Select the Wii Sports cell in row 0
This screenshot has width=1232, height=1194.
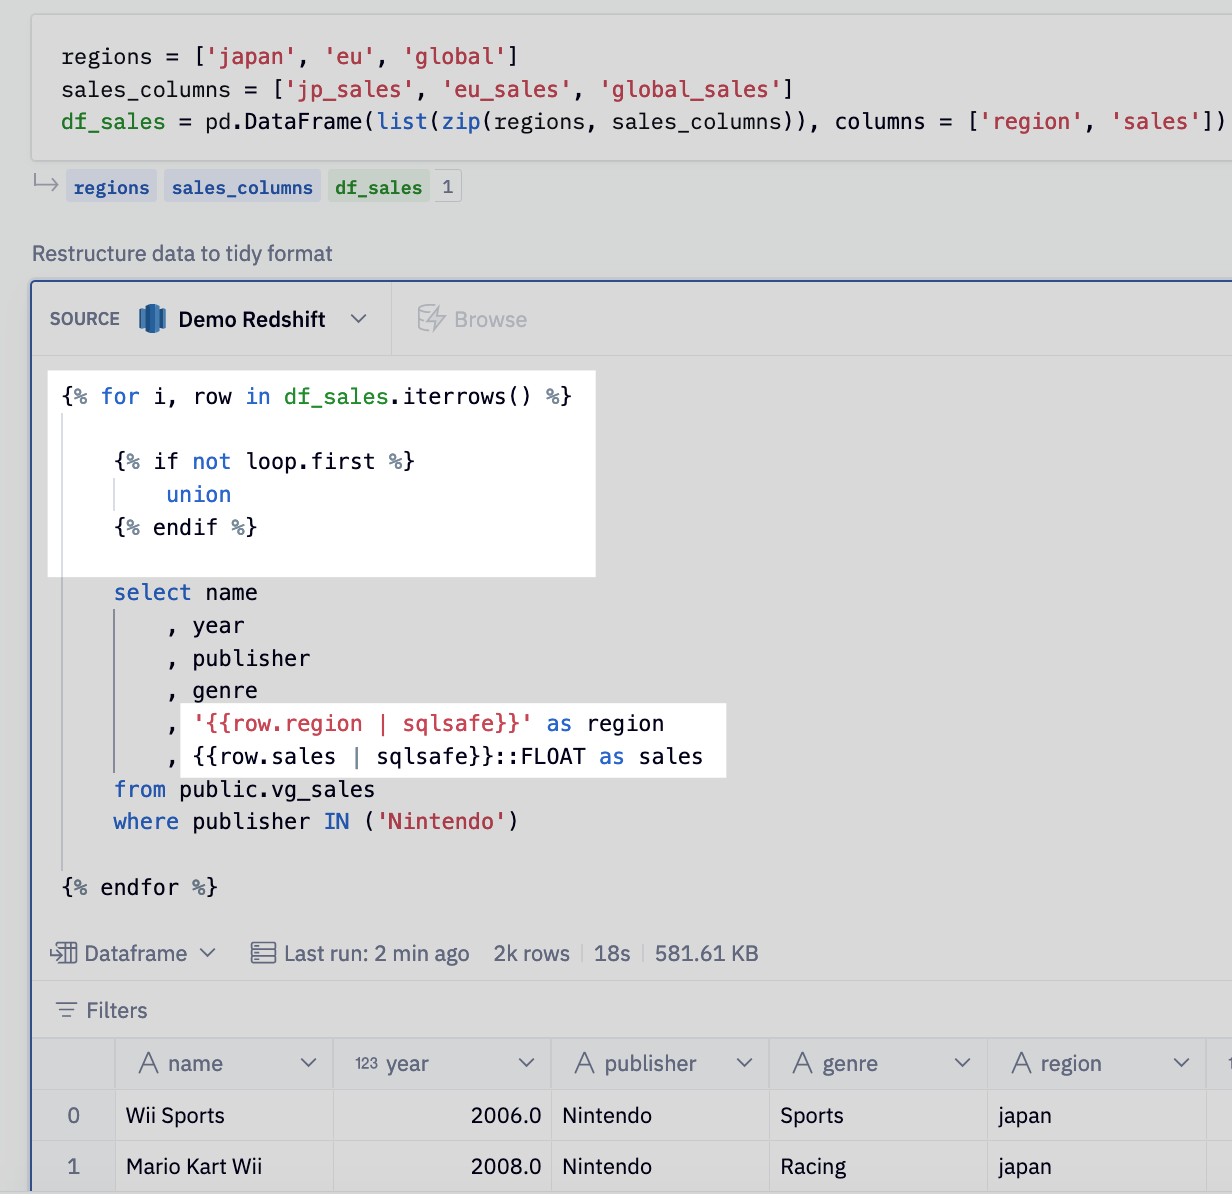[174, 1115]
